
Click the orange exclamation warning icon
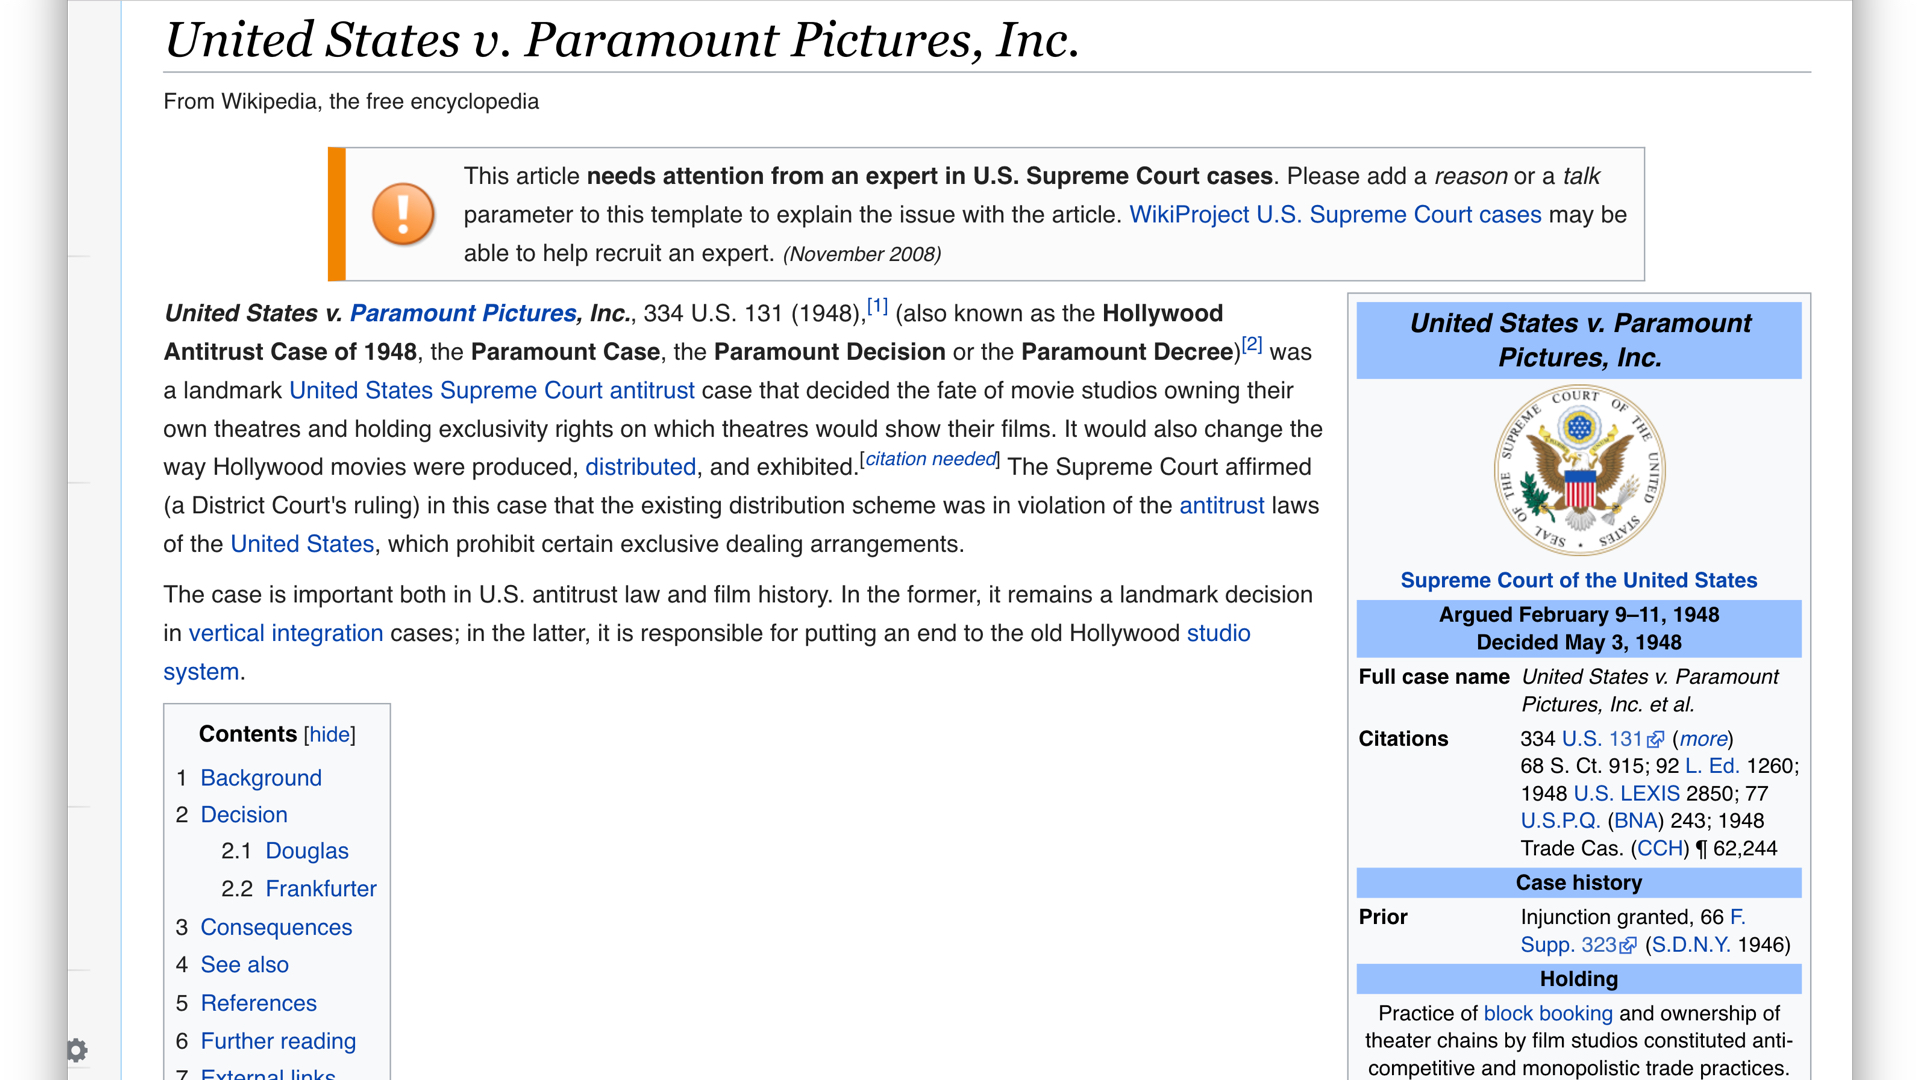tap(403, 214)
